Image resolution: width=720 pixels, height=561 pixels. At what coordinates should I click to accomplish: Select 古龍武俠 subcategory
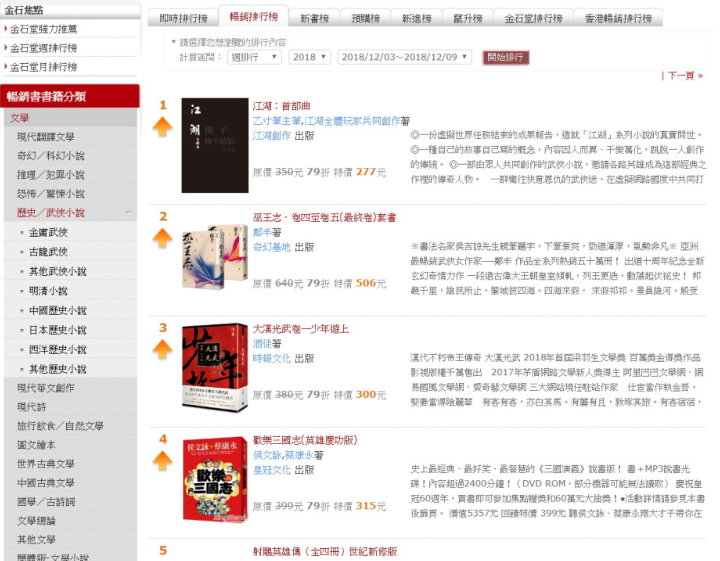(x=48, y=252)
